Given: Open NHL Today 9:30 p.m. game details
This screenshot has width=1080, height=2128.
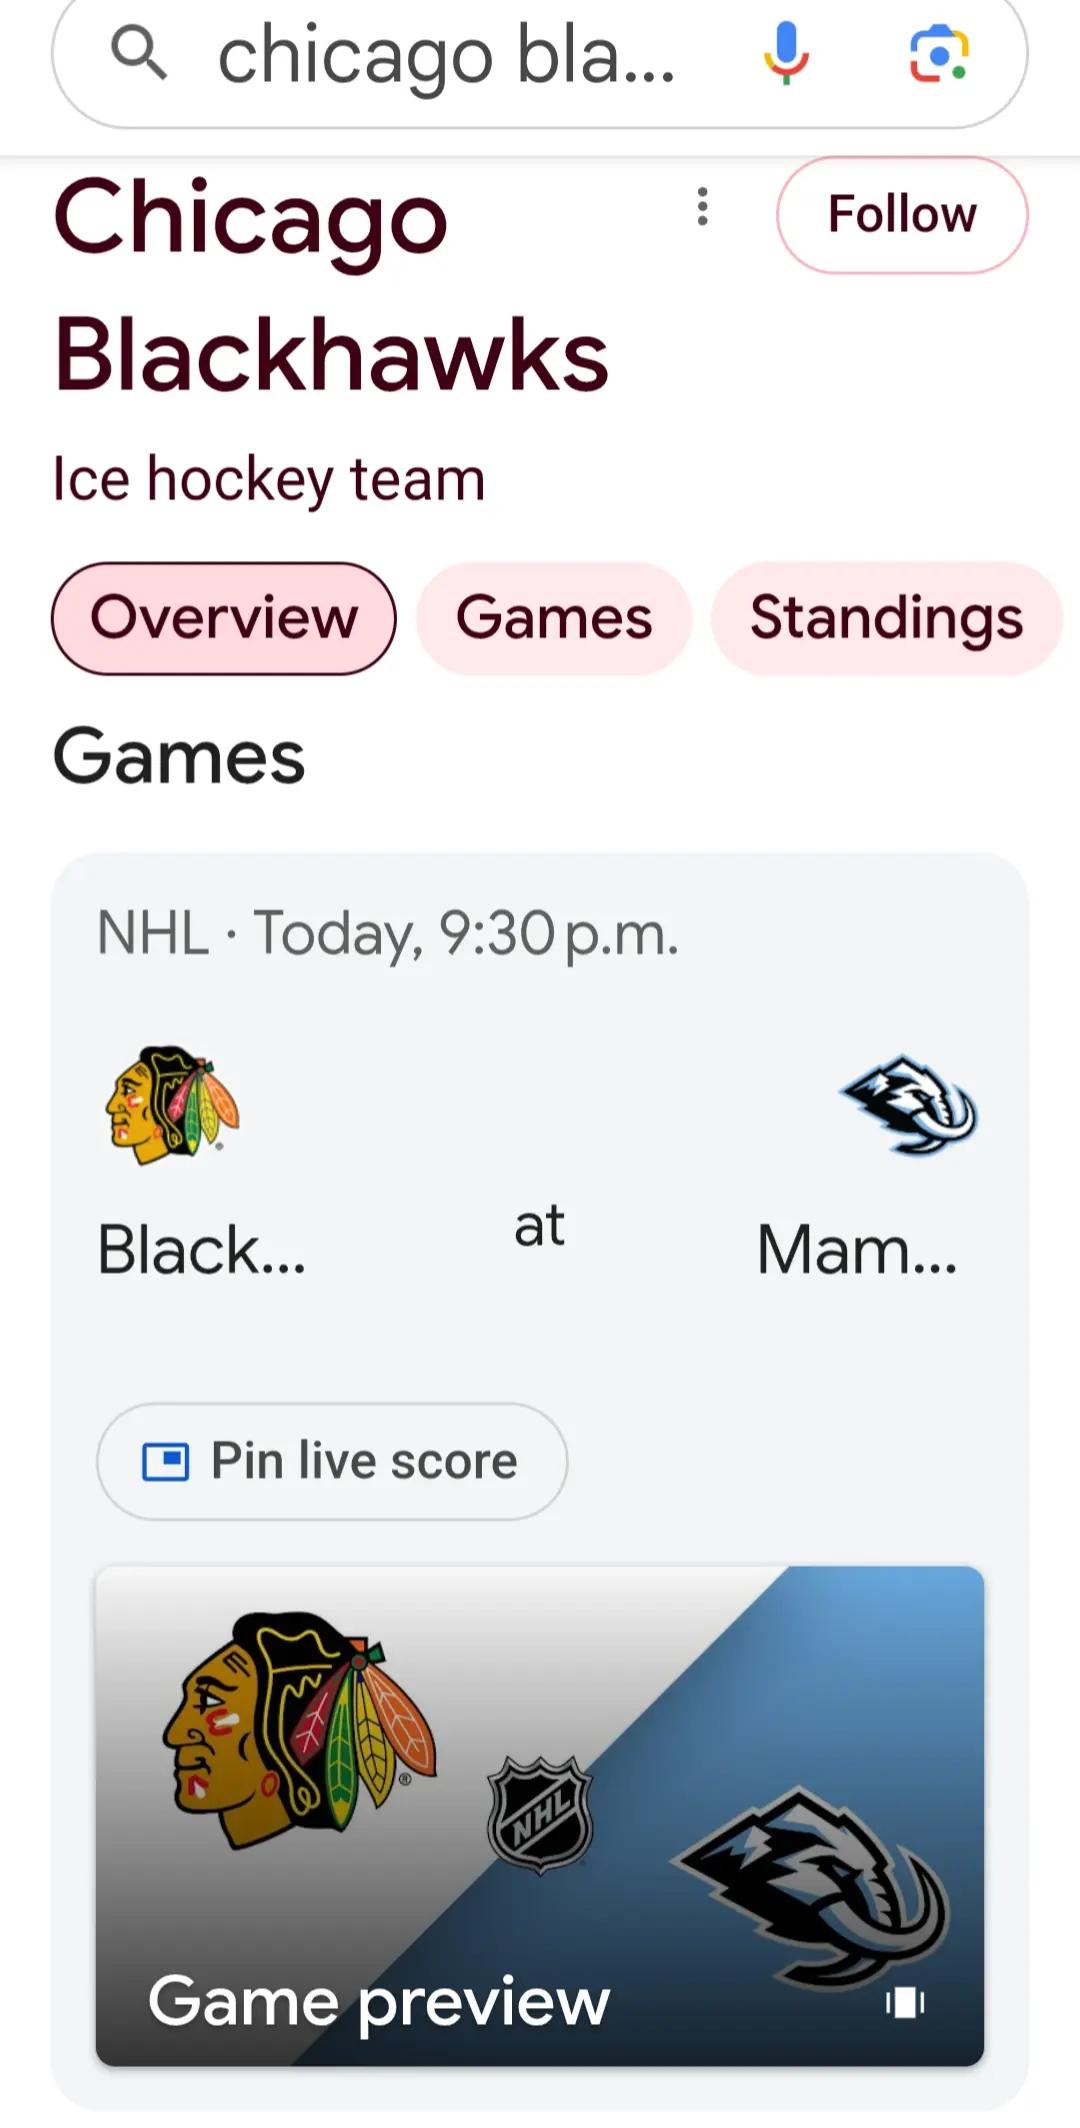Looking at the screenshot, I should [388, 934].
